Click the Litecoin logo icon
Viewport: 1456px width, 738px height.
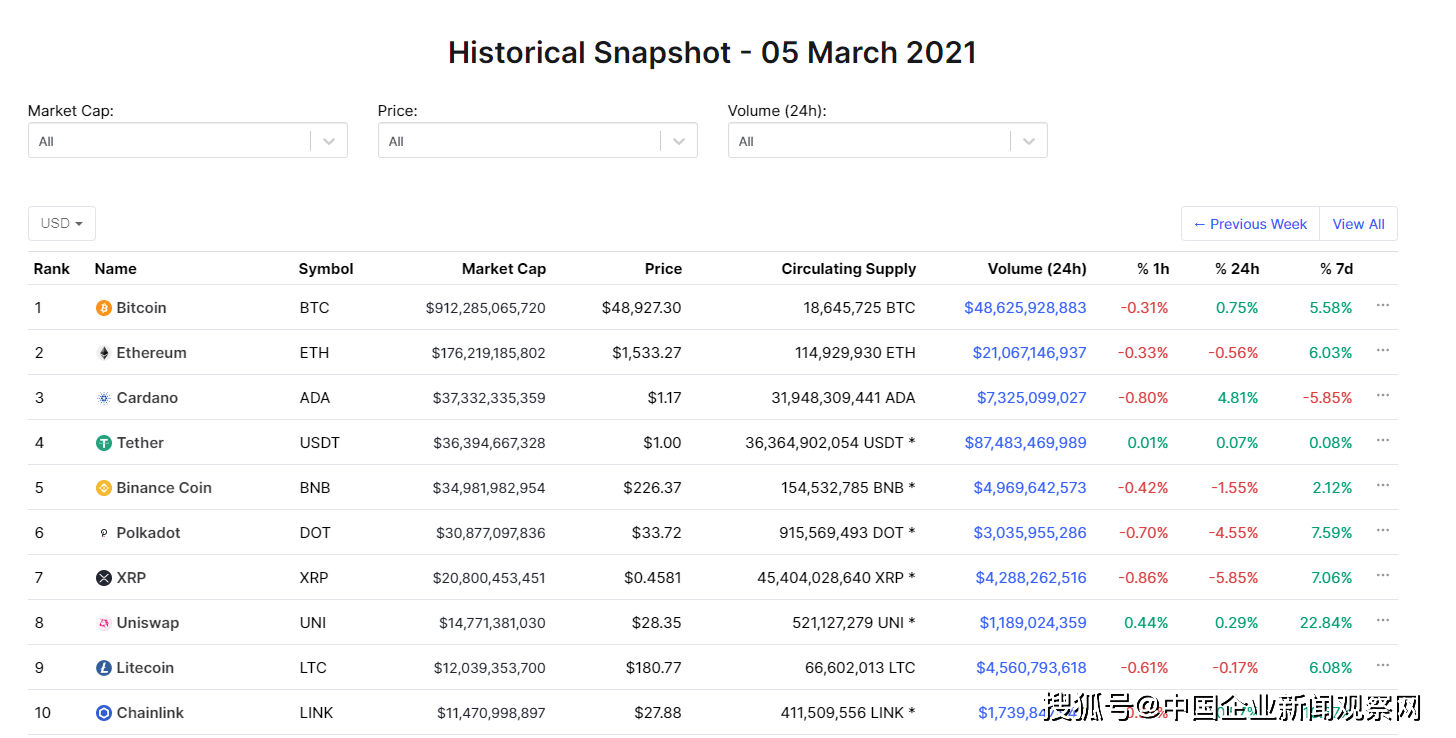[103, 668]
